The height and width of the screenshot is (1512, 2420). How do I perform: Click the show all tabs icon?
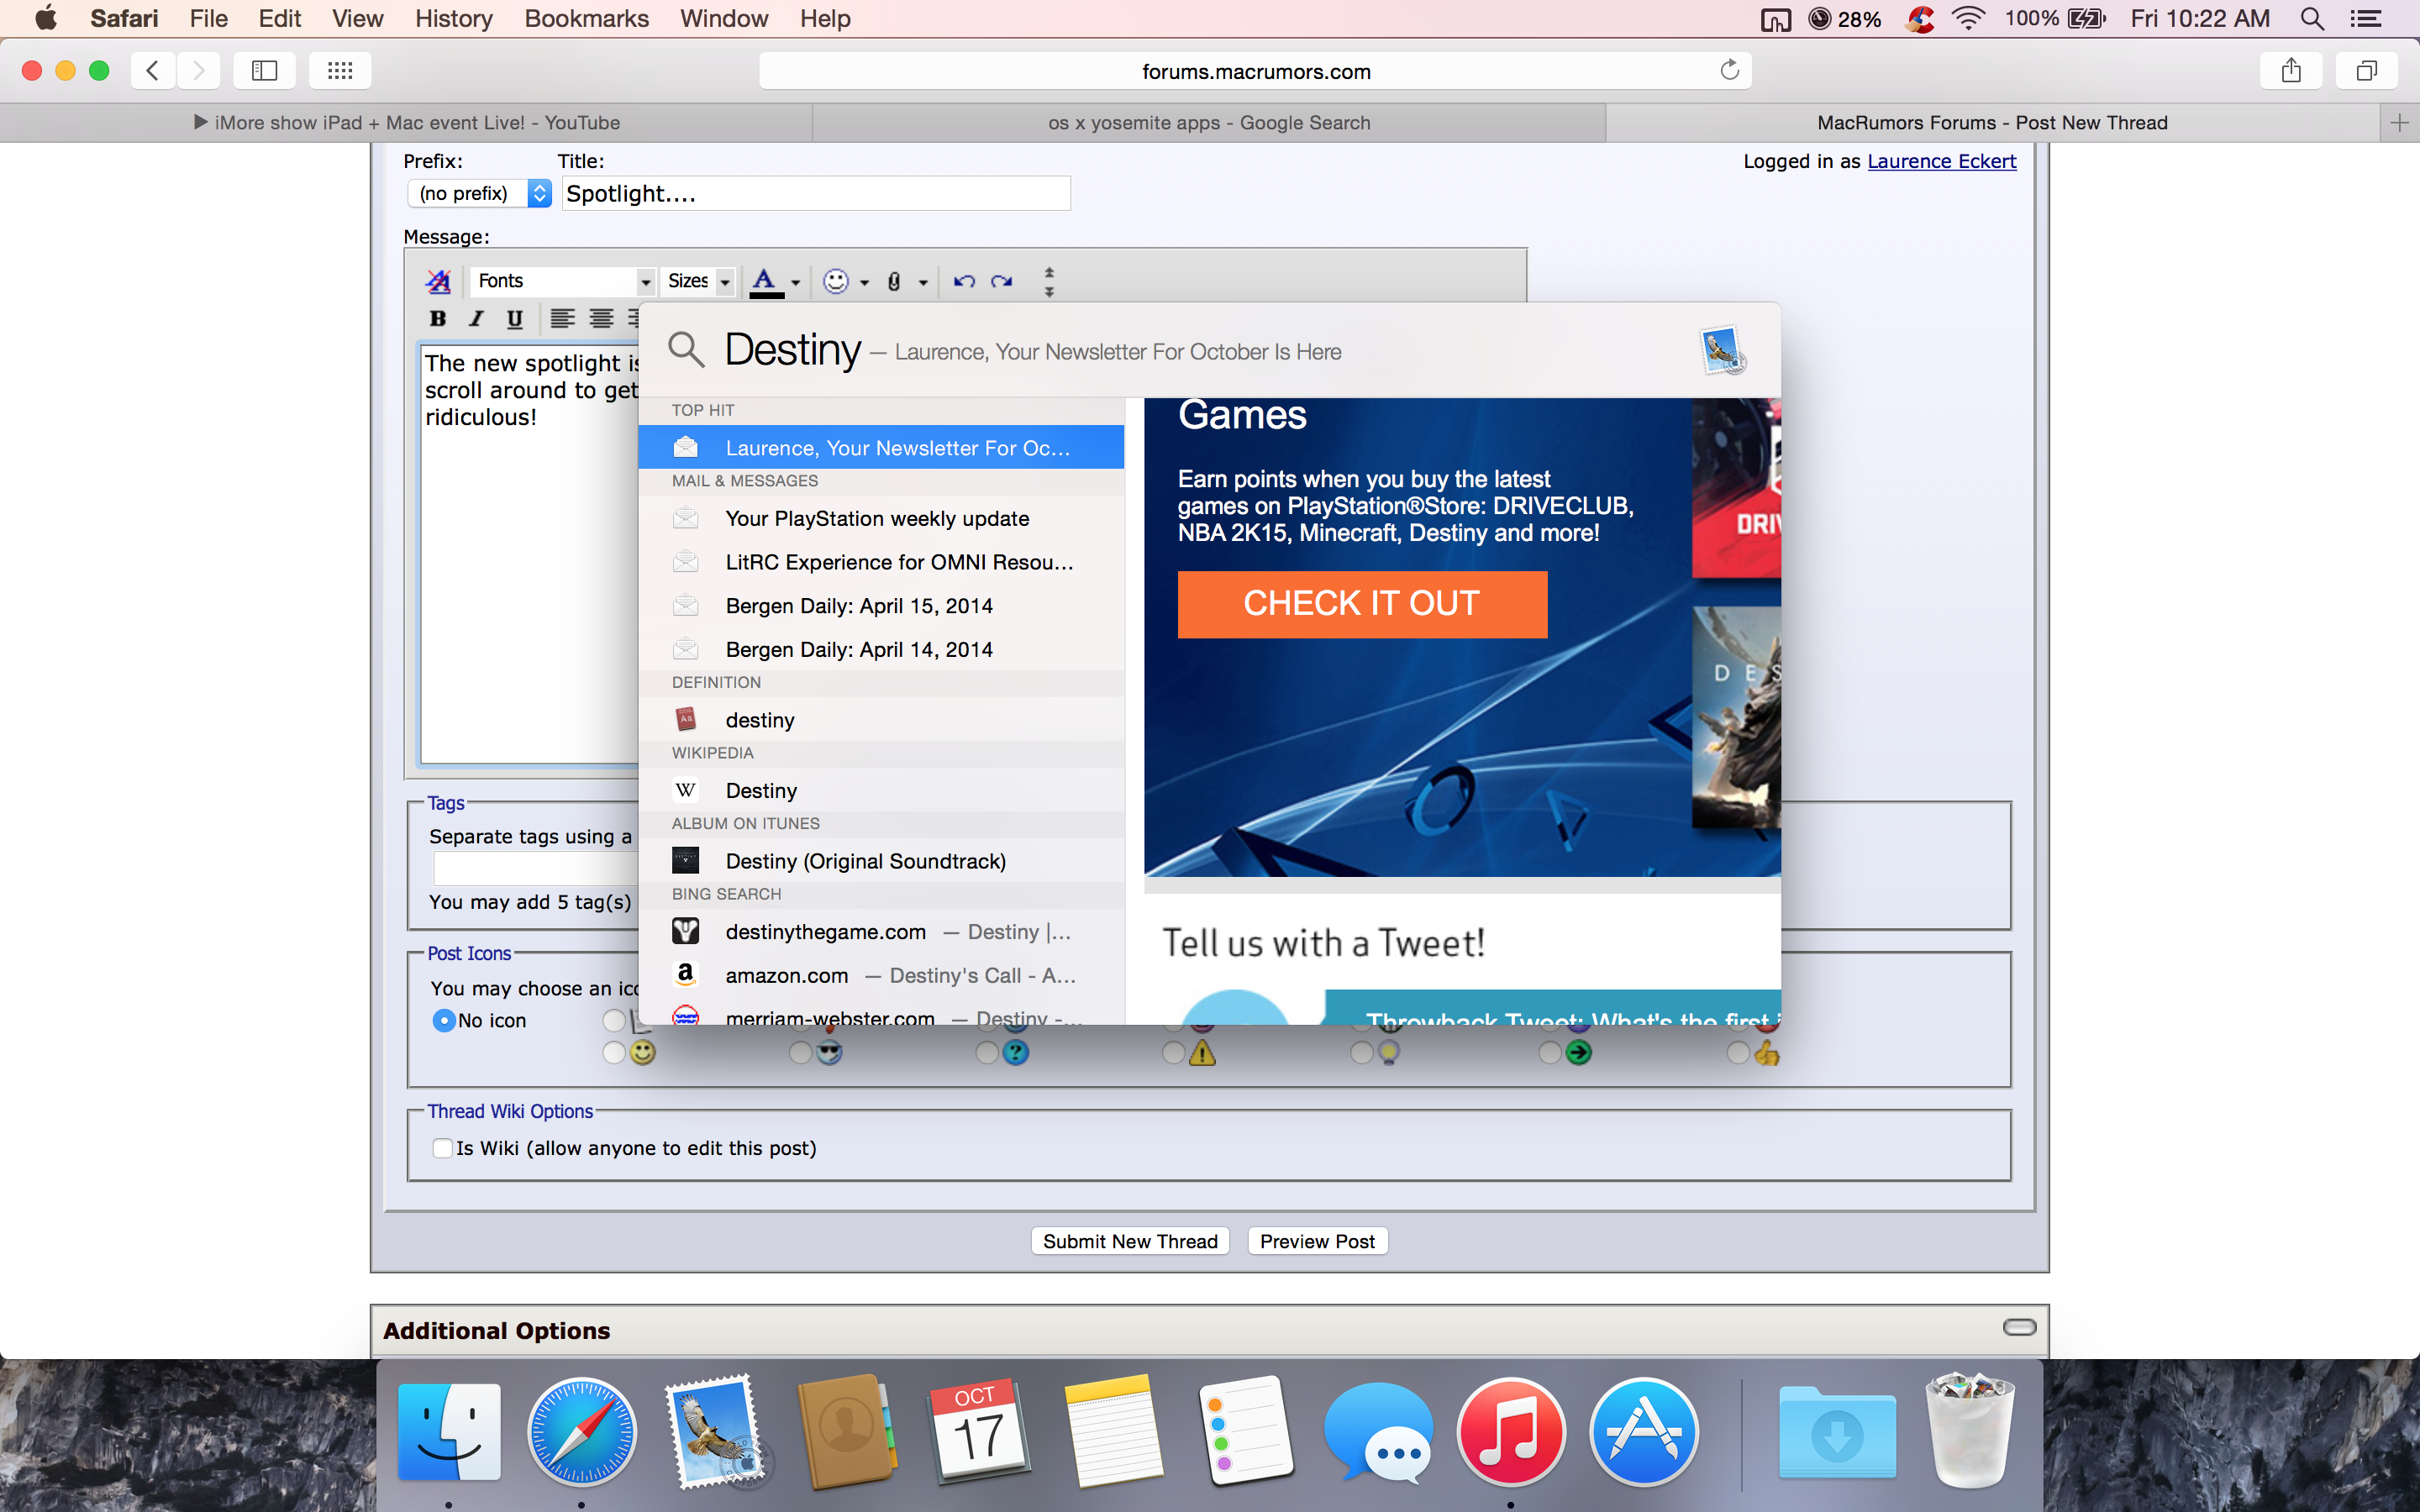[x=2366, y=70]
